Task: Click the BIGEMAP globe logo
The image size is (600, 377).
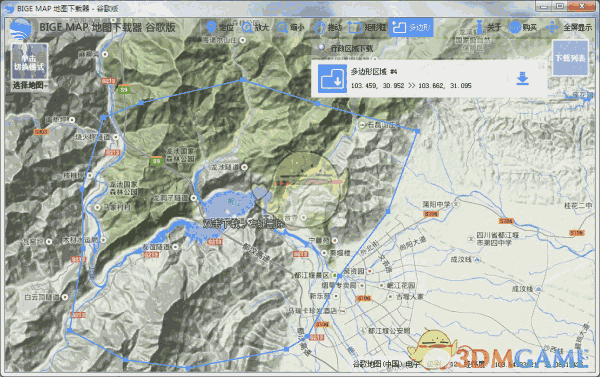Action: pos(20,29)
